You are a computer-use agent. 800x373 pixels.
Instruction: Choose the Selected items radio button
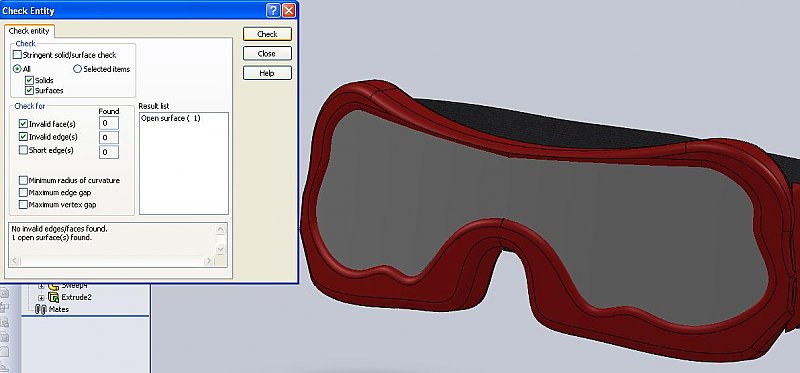[x=78, y=69]
